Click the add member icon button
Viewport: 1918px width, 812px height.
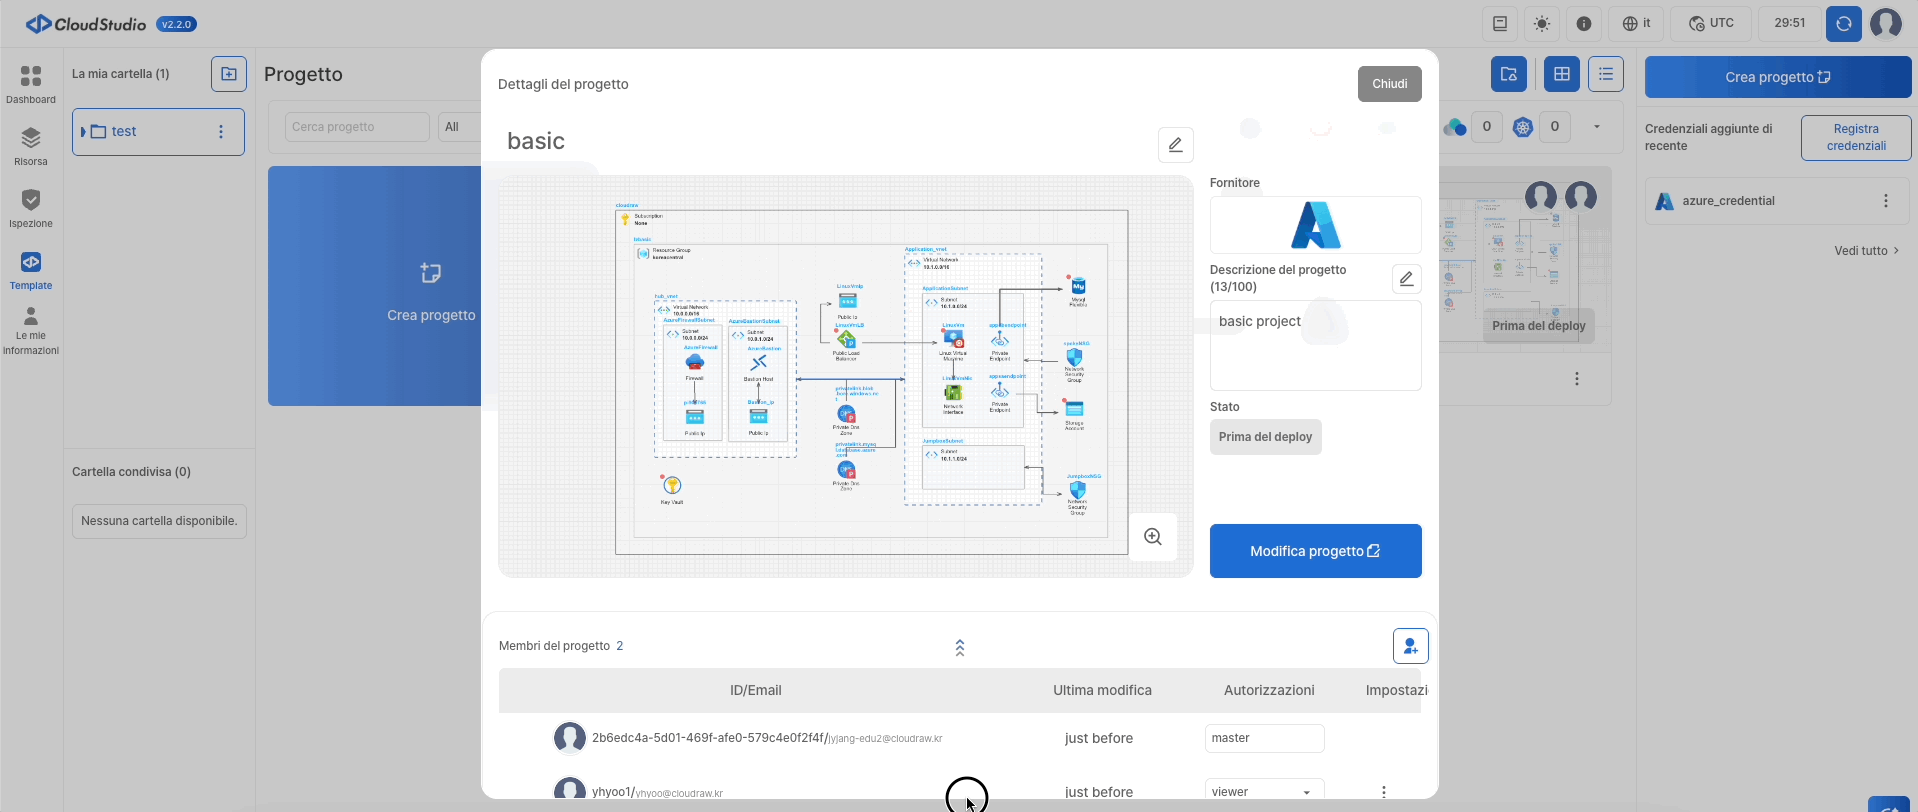point(1410,646)
